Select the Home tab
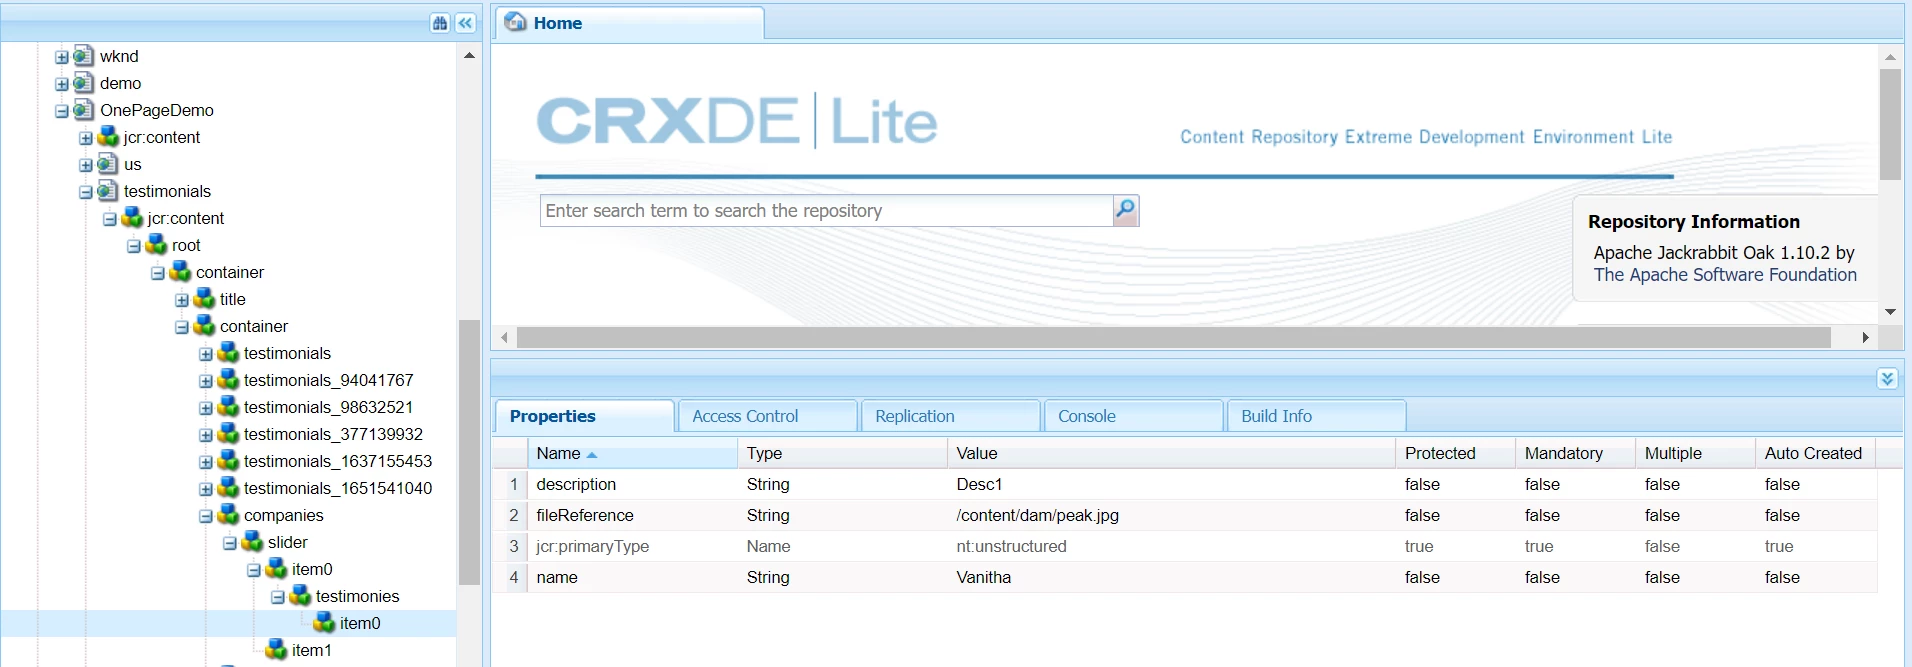The width and height of the screenshot is (1912, 667). click(x=630, y=23)
